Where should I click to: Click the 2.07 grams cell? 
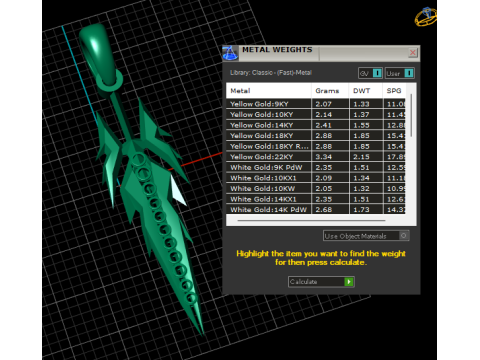[330, 104]
